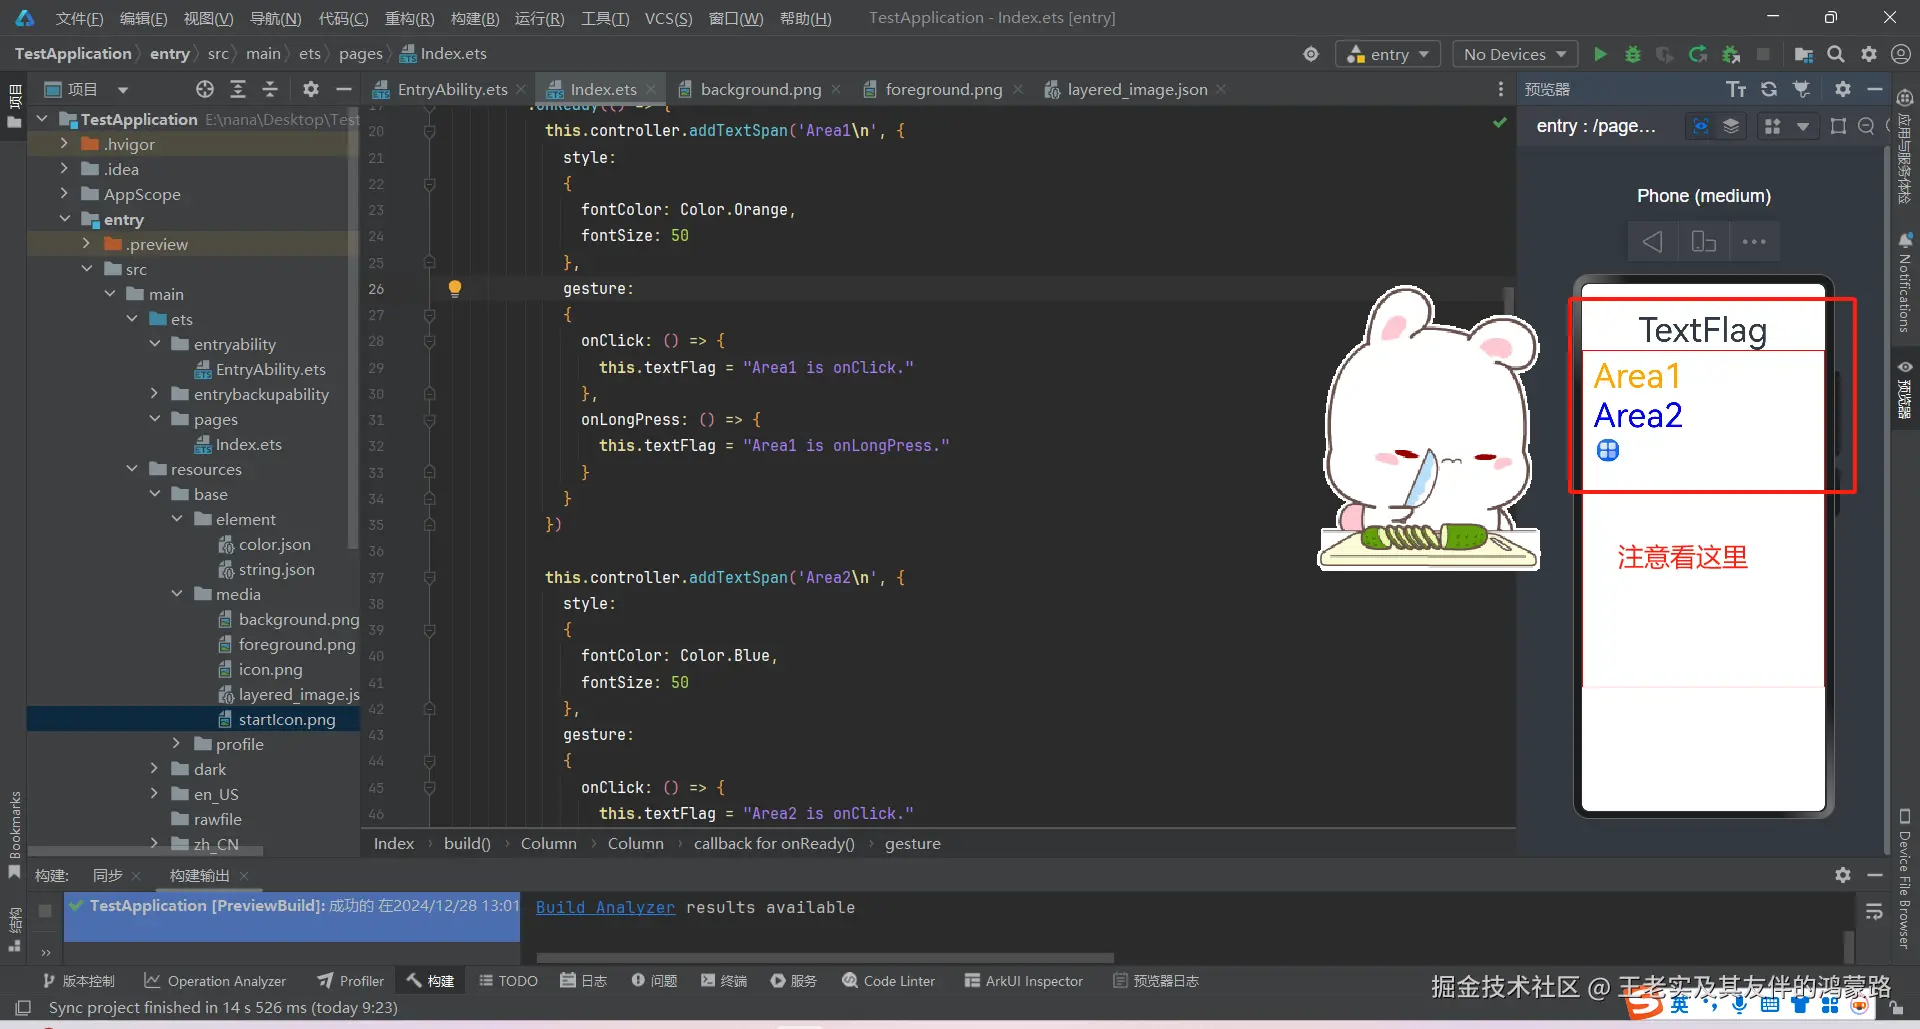Expand the profile folder
This screenshot has height=1029, width=1920.
coord(177,744)
